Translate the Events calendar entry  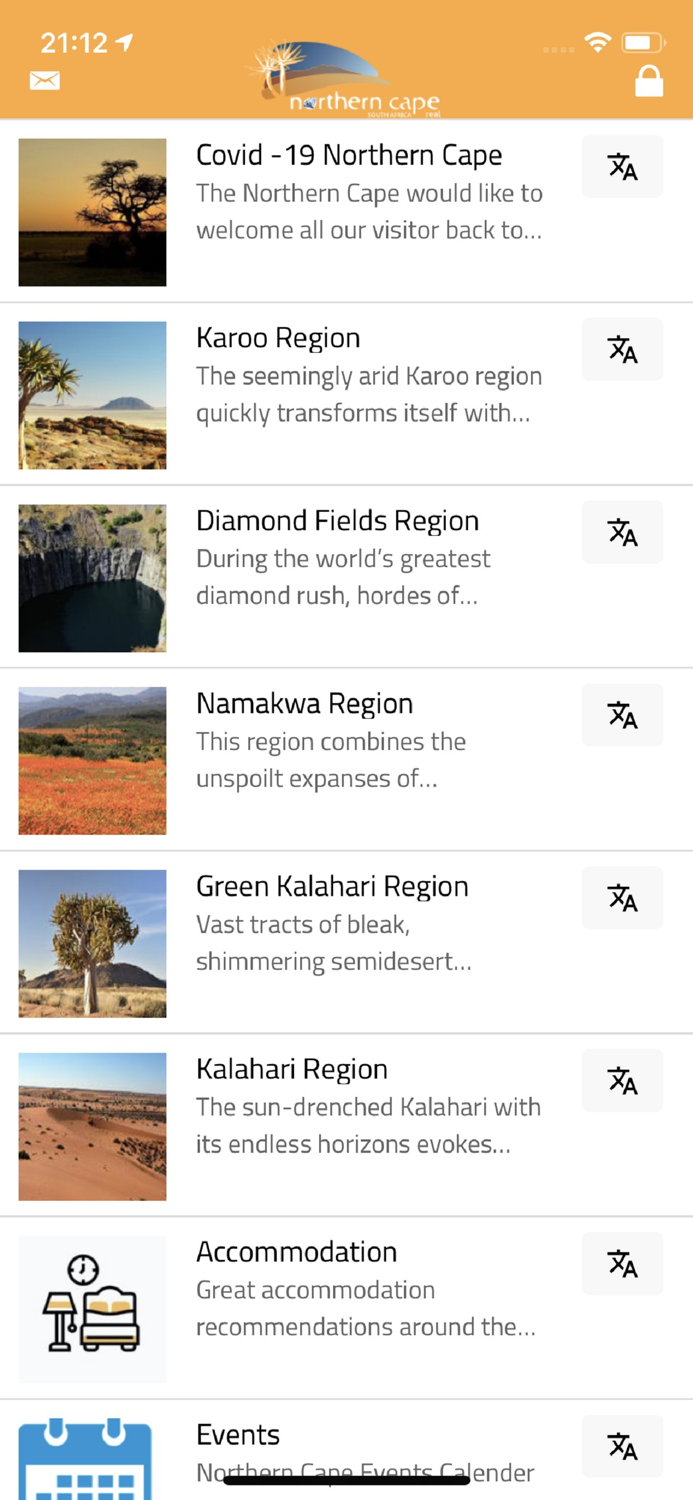[x=621, y=1445]
